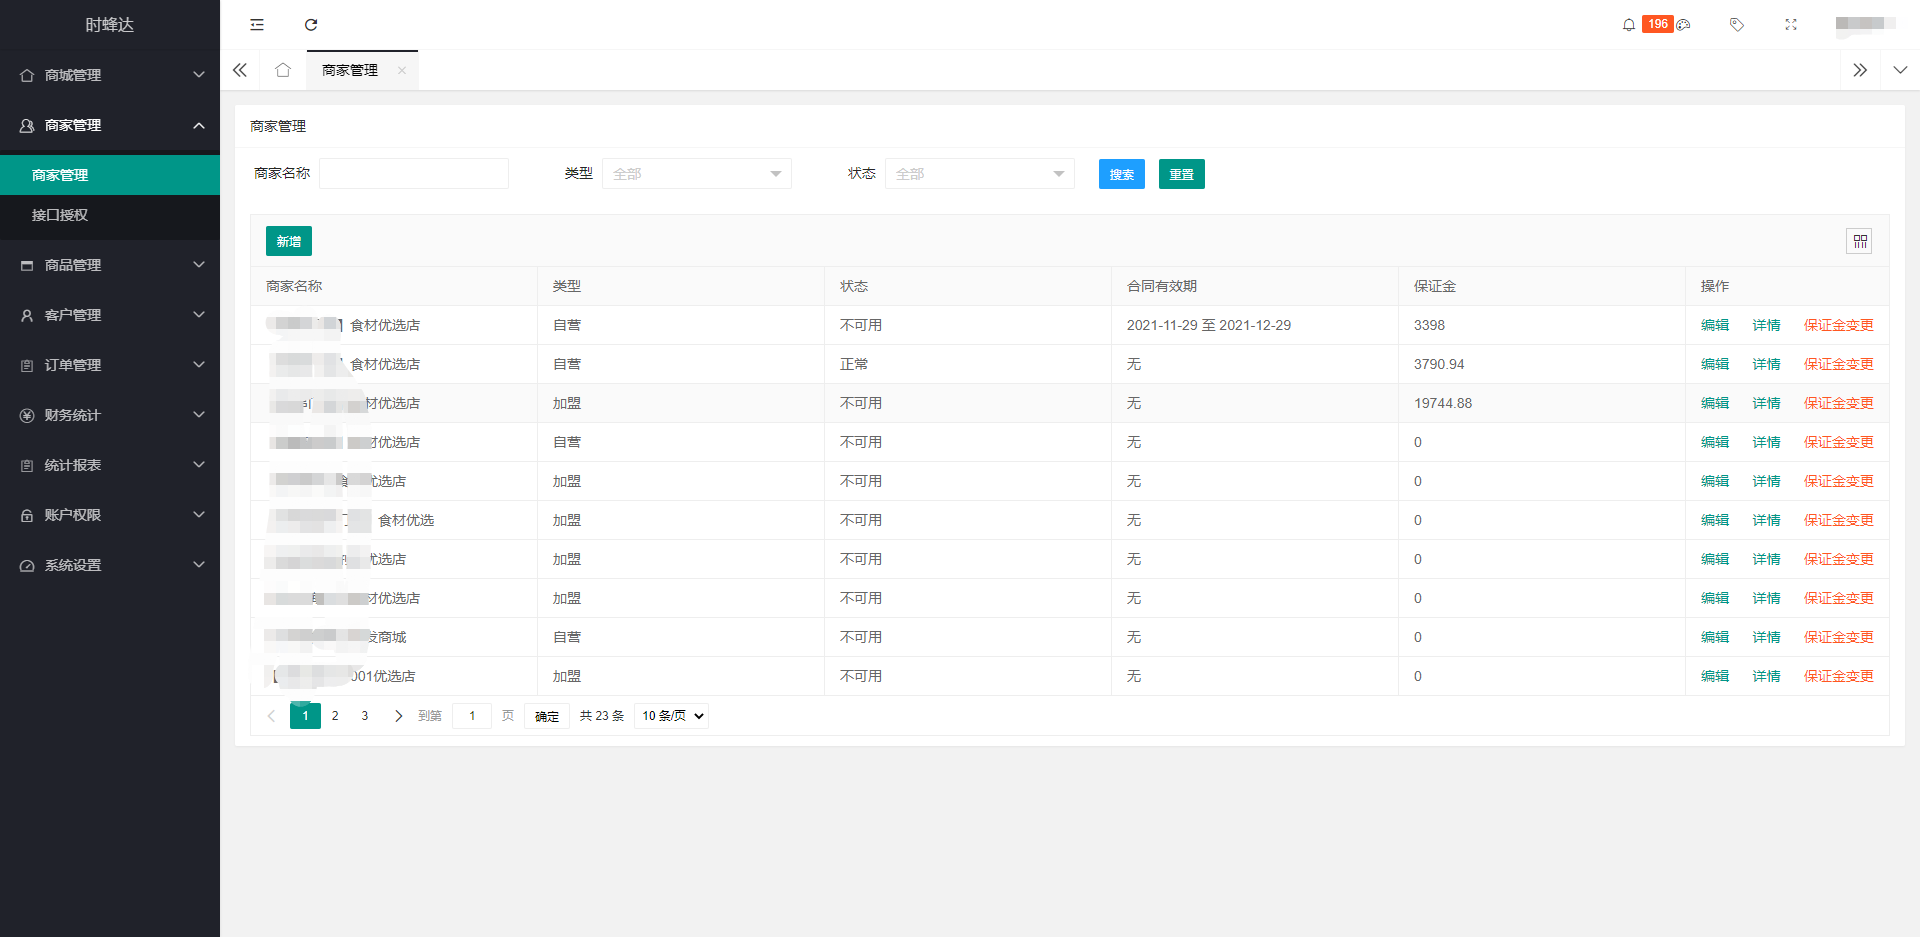Image resolution: width=1920 pixels, height=937 pixels.
Task: Toggle fullscreen mode icon
Action: pos(1791,25)
